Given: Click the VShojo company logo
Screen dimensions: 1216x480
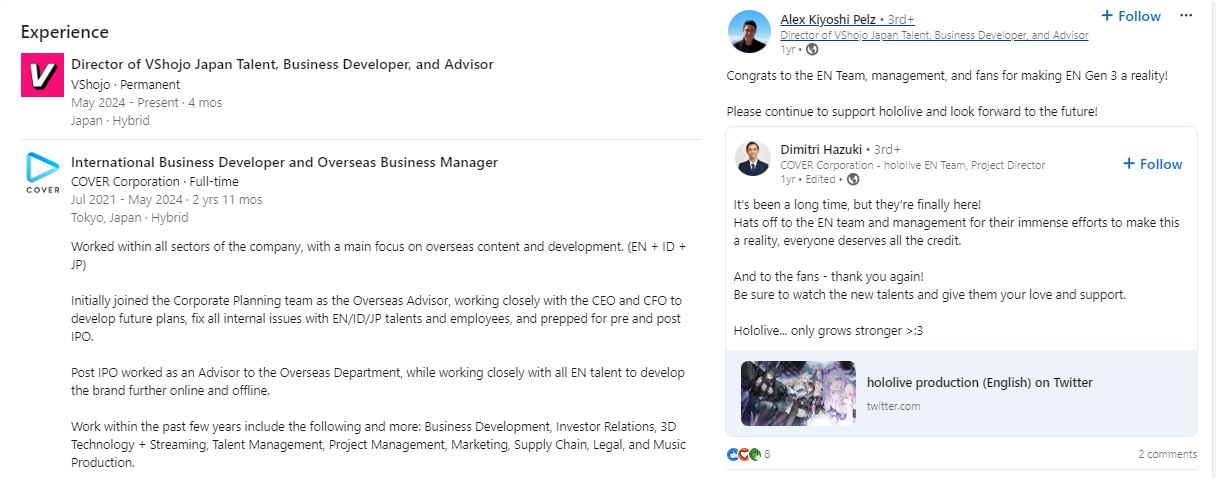Looking at the screenshot, I should 42,75.
